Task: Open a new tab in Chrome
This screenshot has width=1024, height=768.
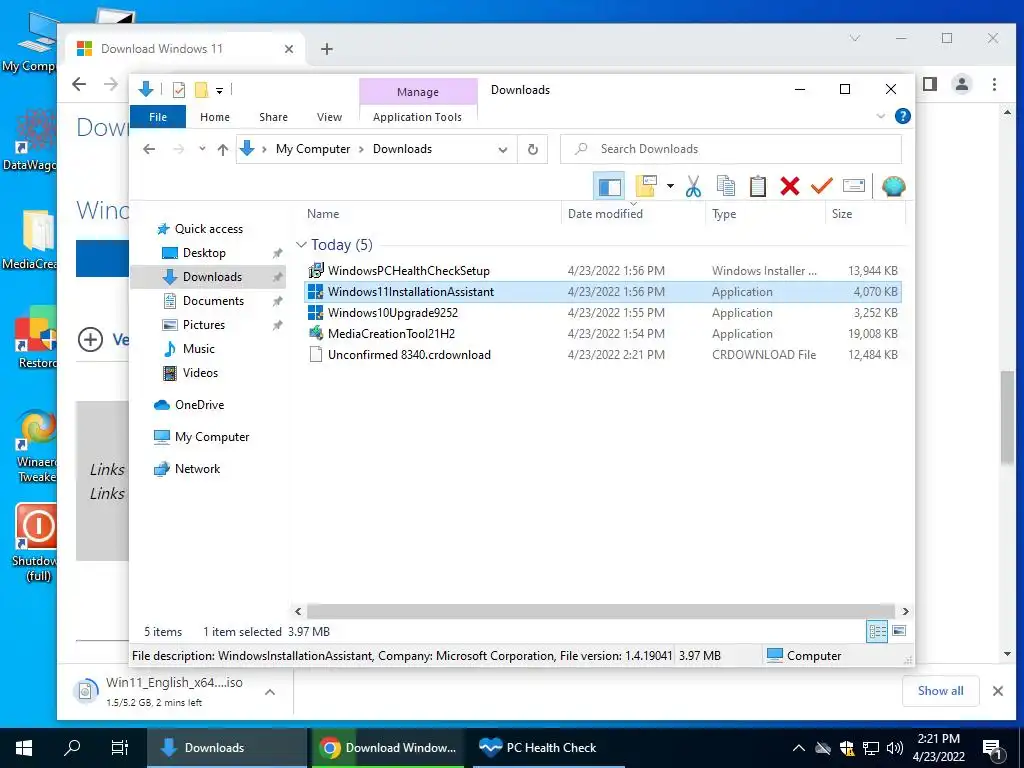Action: (x=327, y=49)
